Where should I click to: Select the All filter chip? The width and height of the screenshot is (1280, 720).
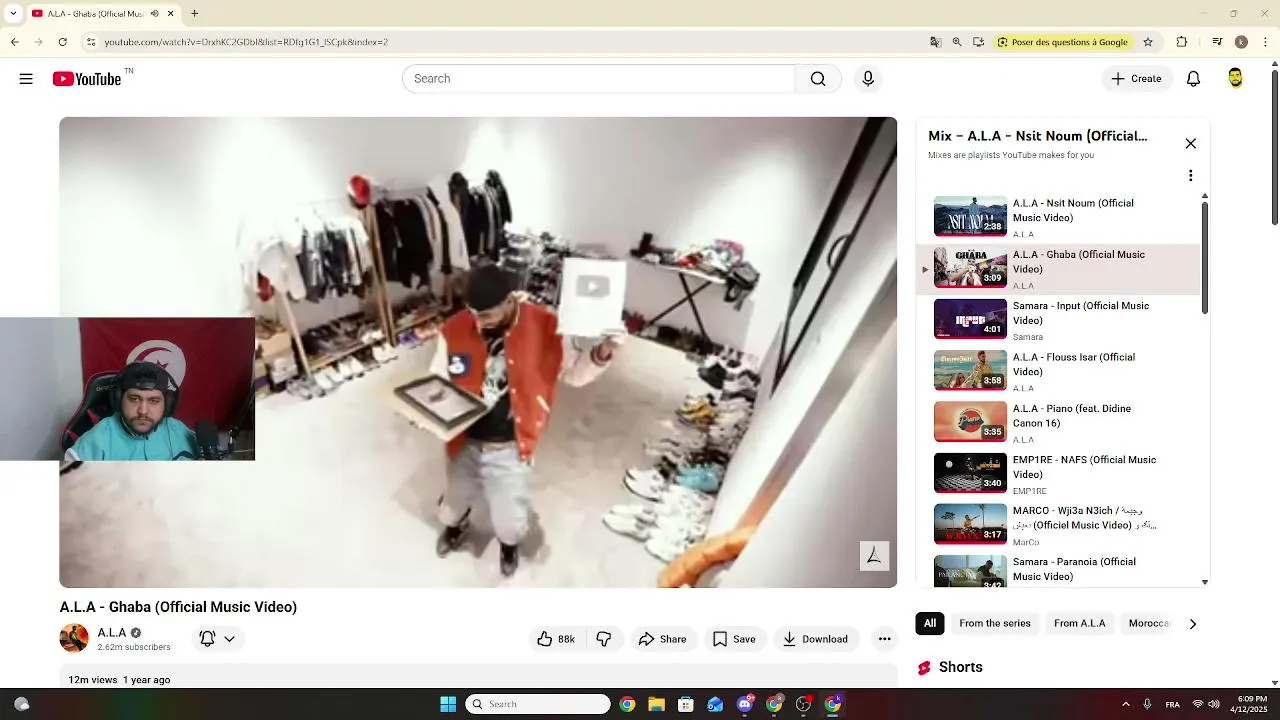tap(930, 623)
